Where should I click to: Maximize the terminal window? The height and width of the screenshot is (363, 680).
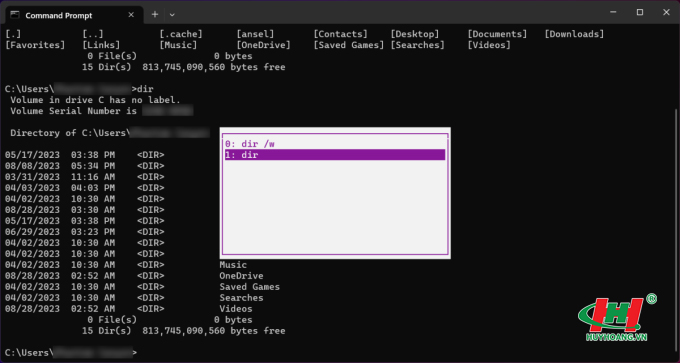tap(640, 13)
